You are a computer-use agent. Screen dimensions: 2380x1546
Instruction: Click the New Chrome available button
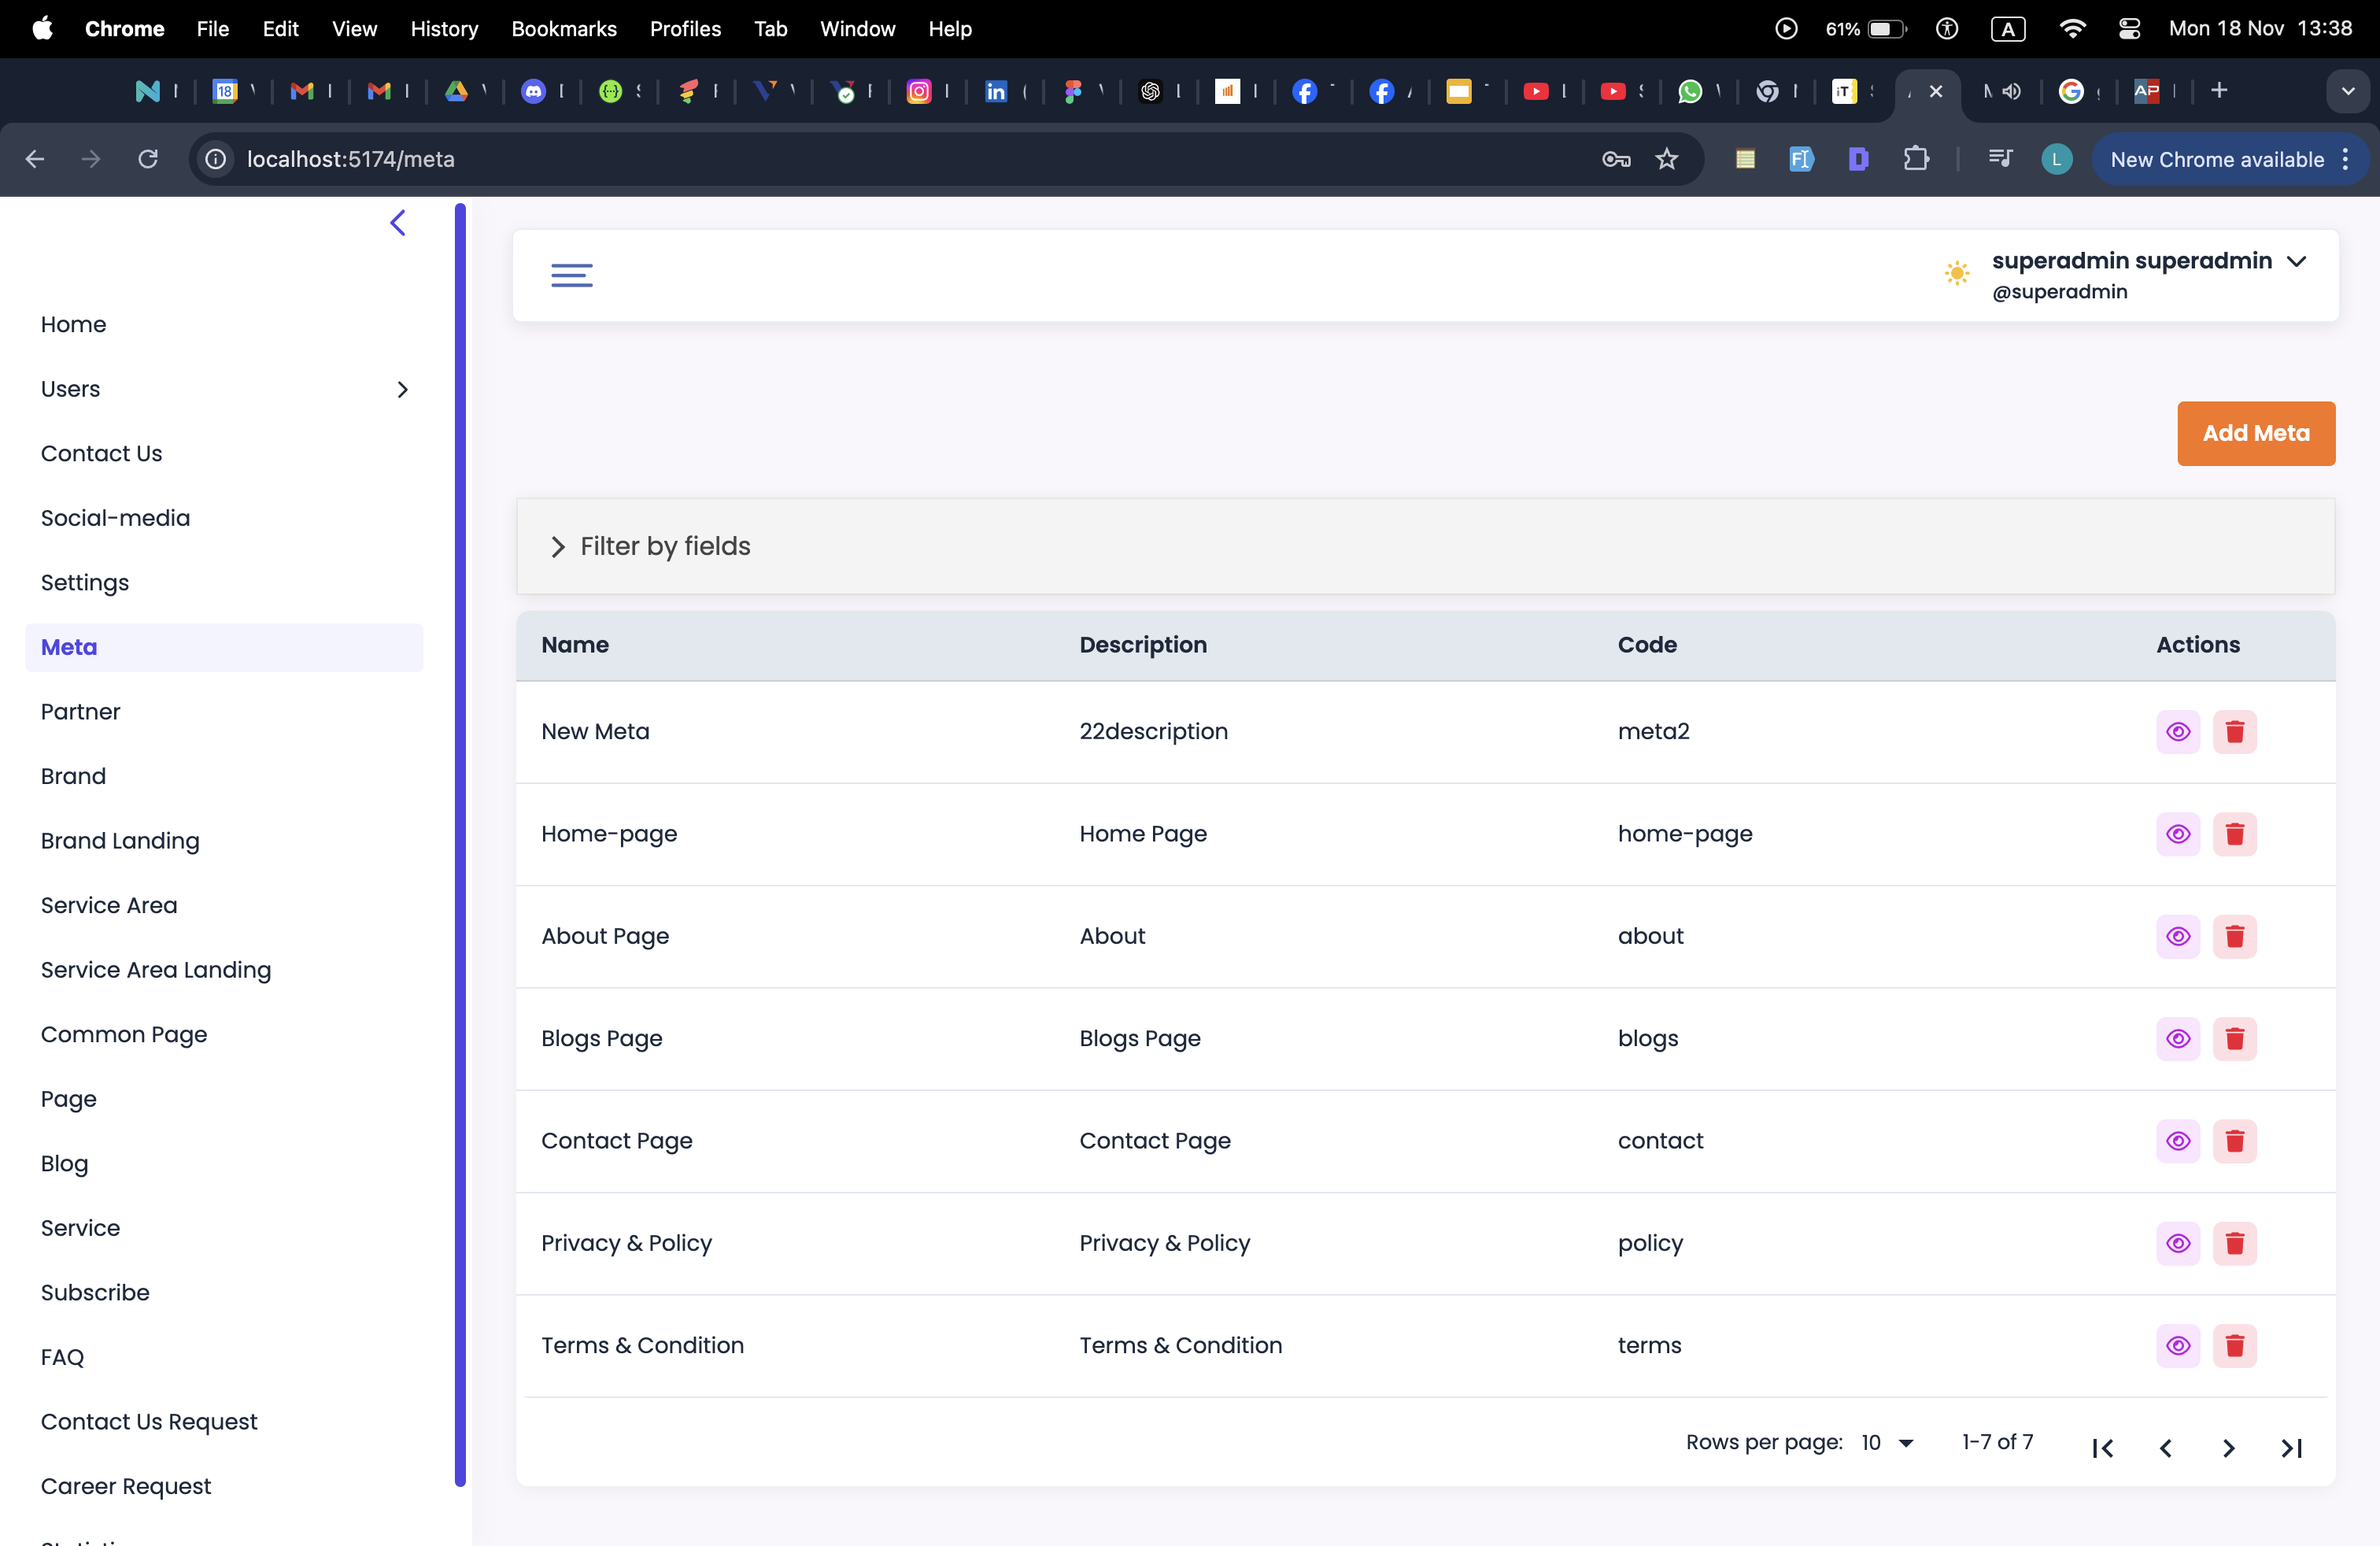click(x=2216, y=159)
